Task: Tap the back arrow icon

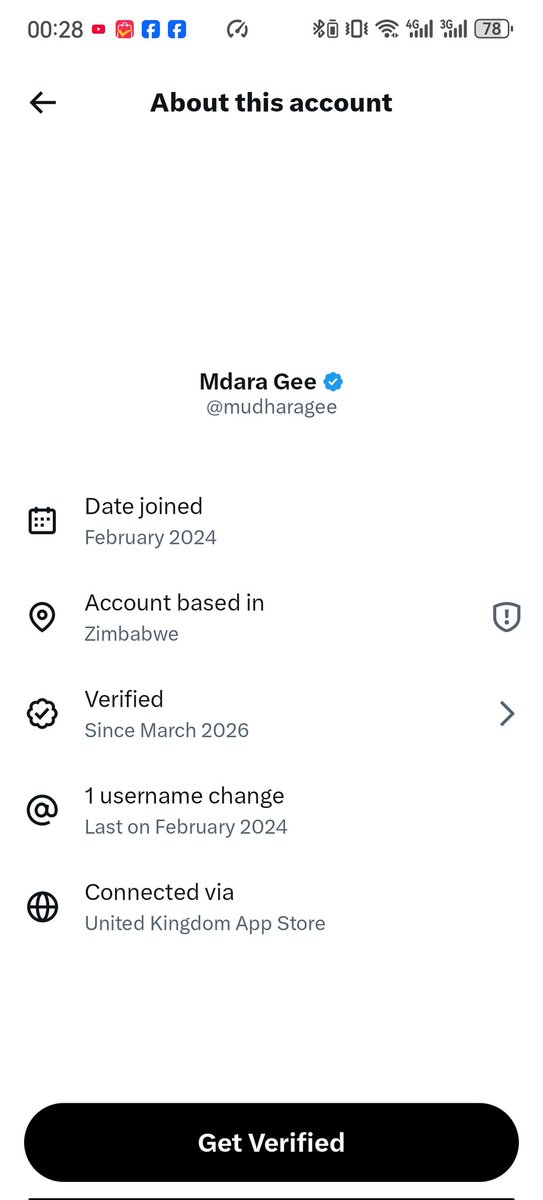Action: click(x=43, y=102)
